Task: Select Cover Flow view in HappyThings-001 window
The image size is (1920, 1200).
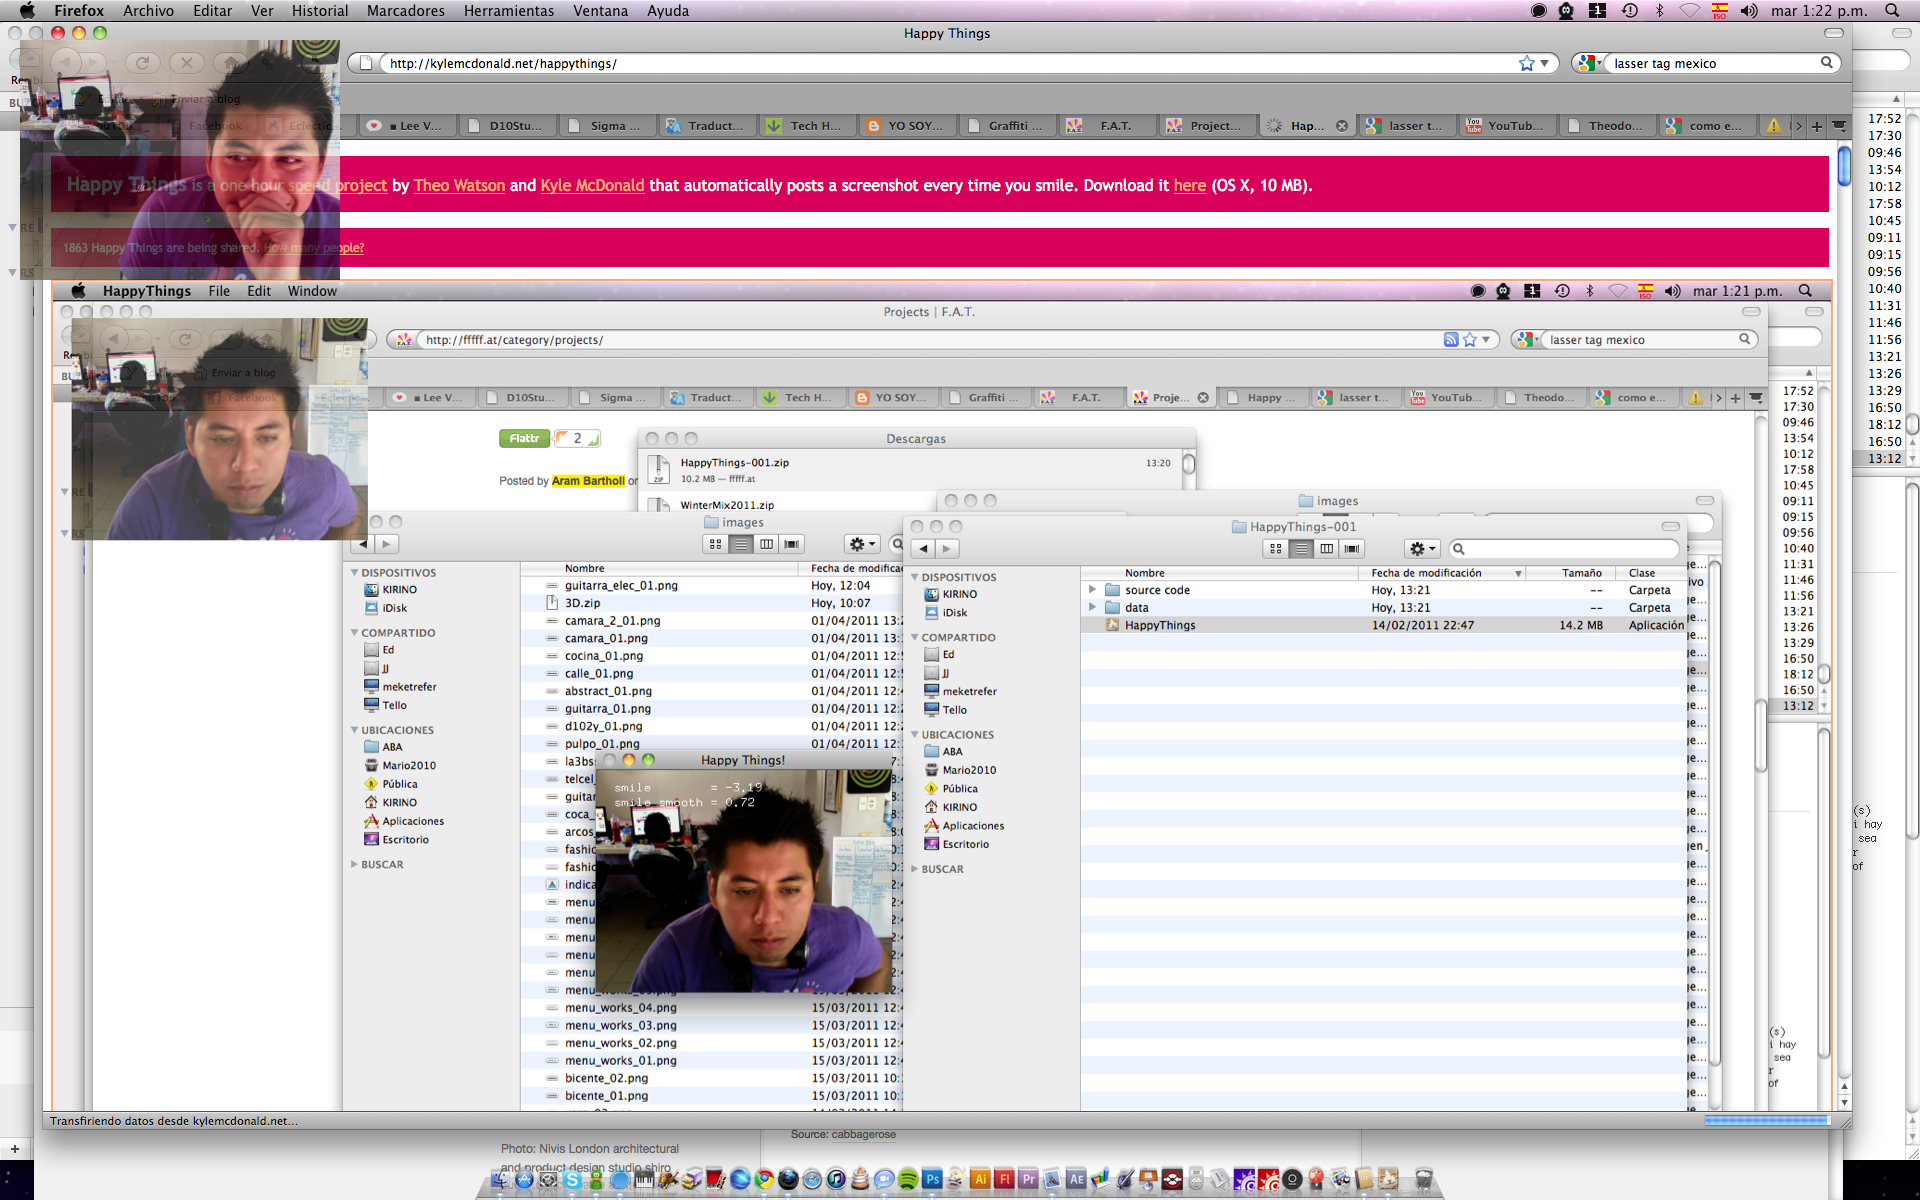Action: tap(1352, 548)
